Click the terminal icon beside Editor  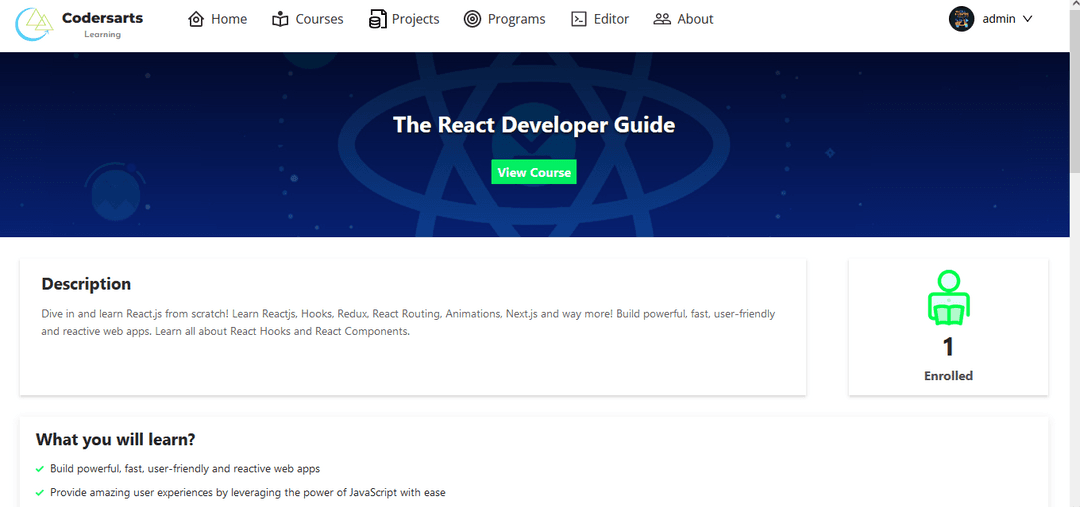pyautogui.click(x=578, y=19)
